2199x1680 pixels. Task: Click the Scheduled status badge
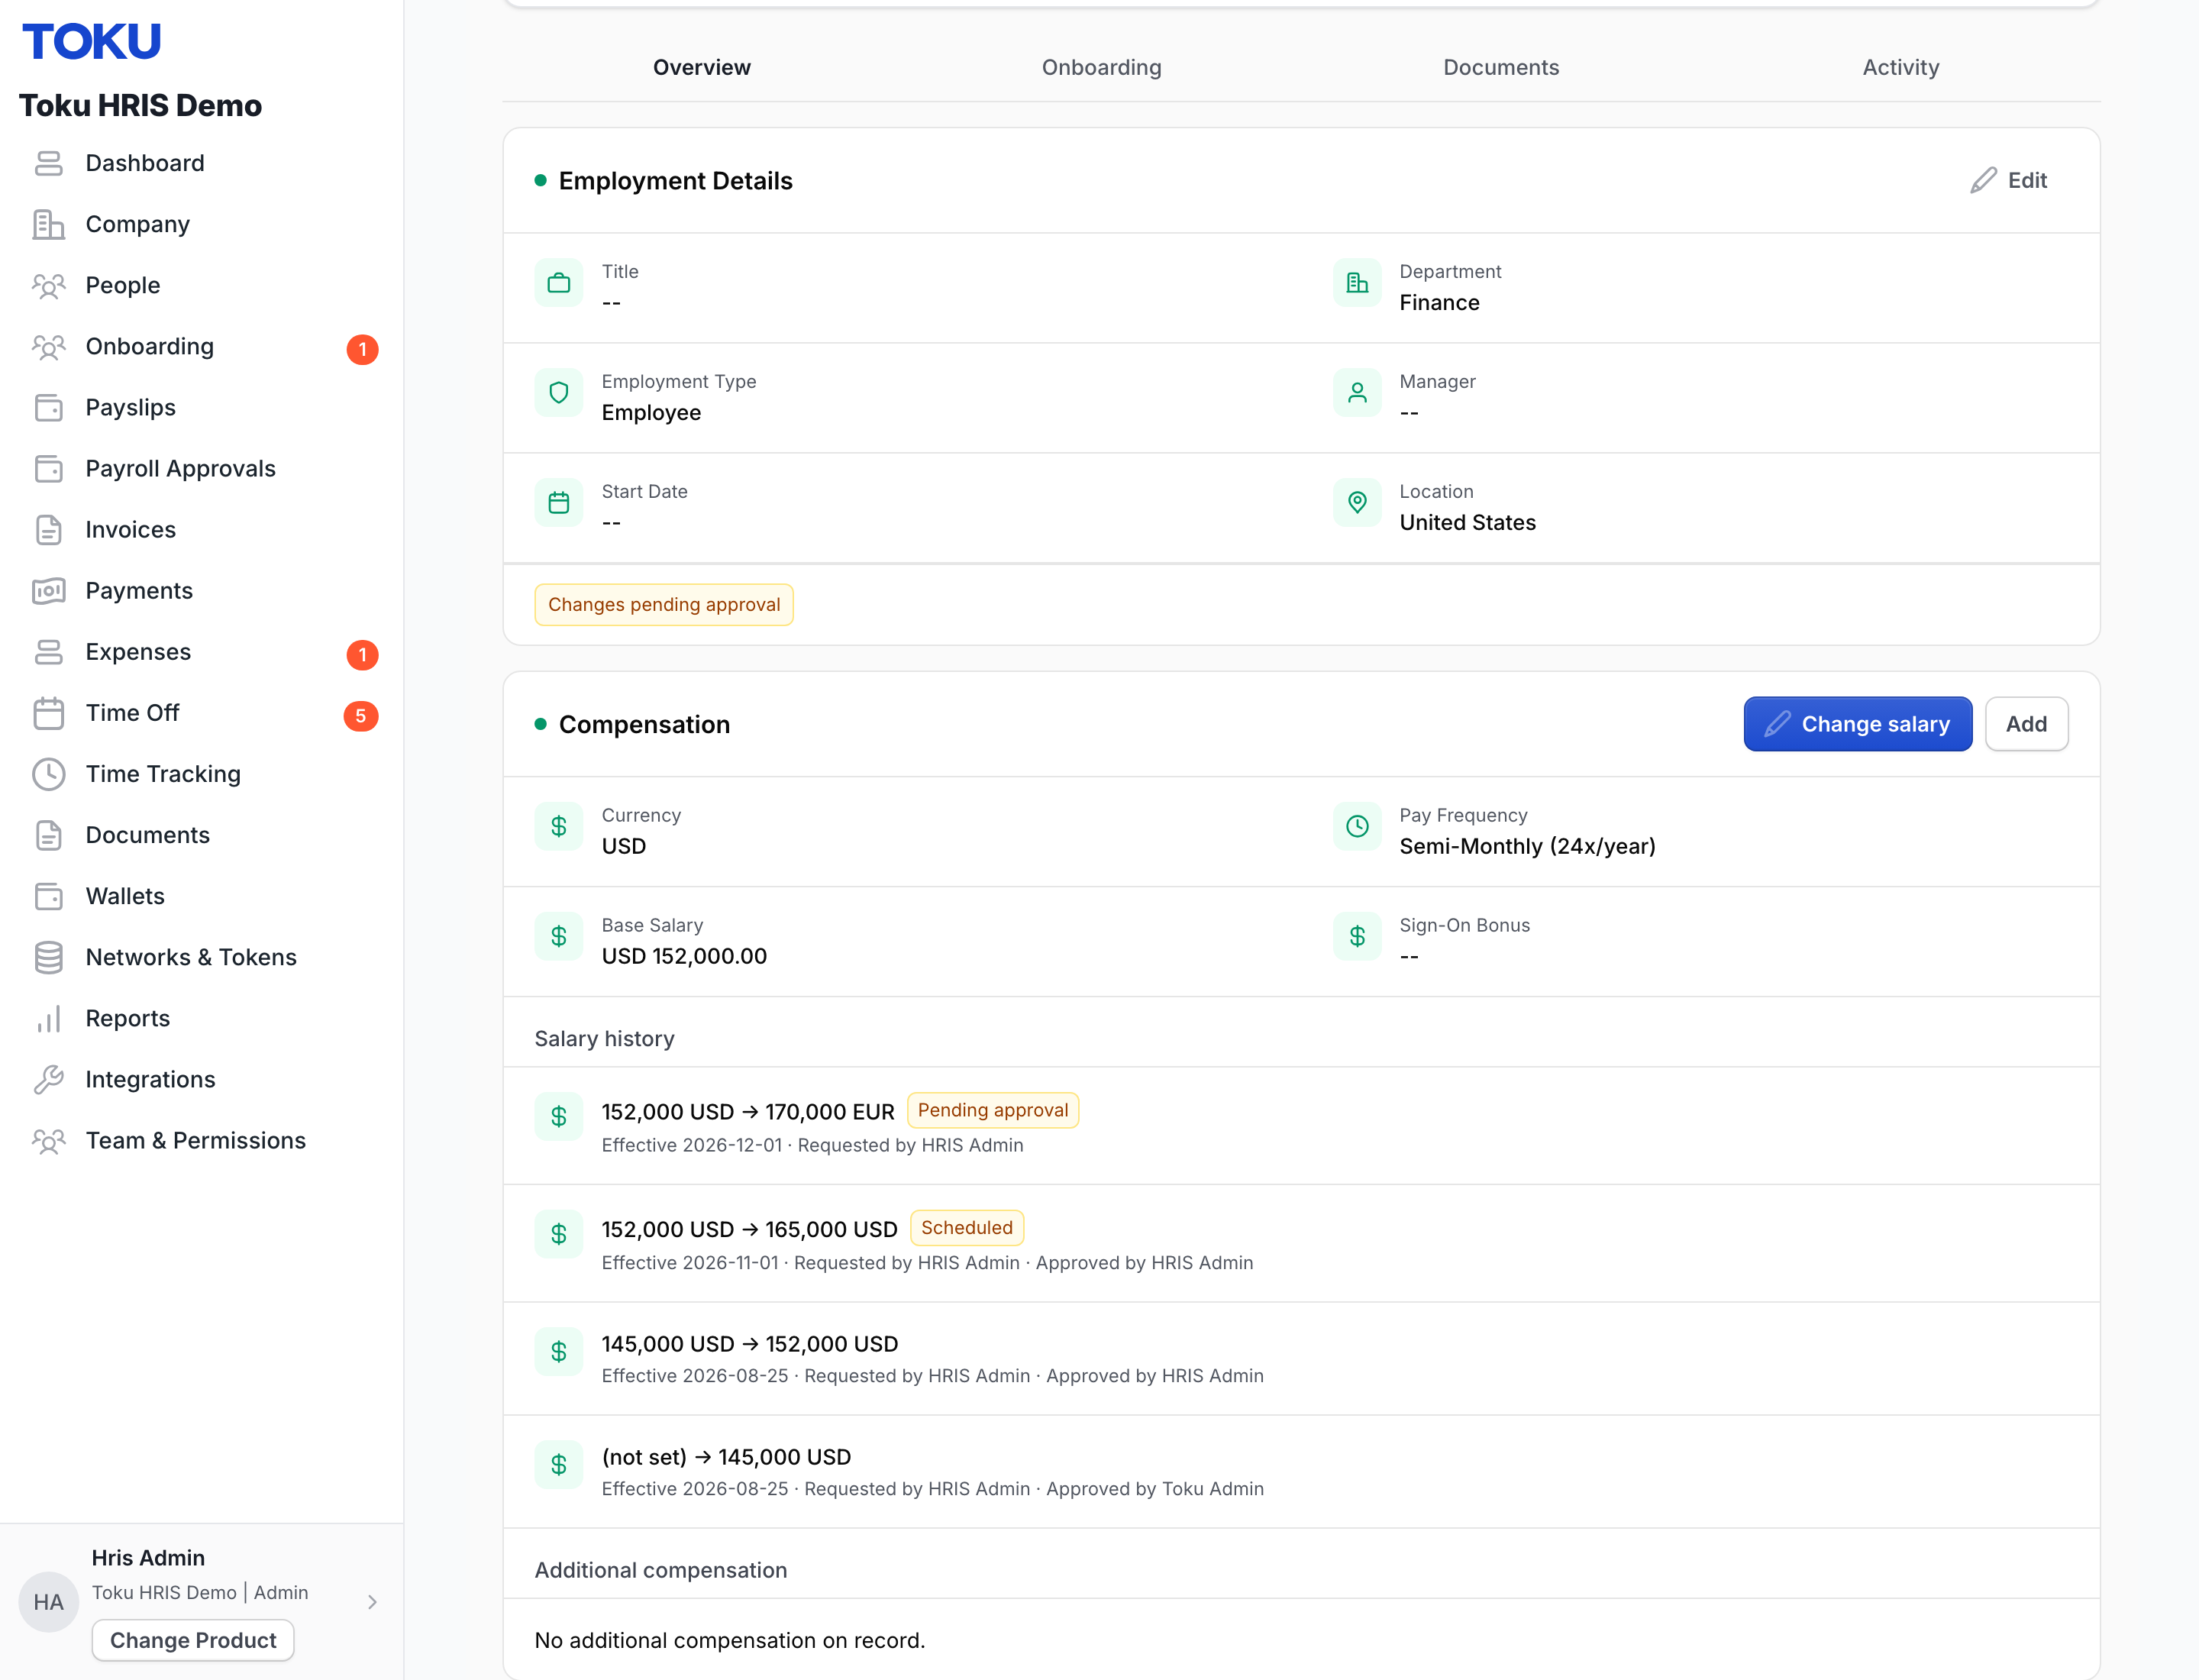(966, 1228)
